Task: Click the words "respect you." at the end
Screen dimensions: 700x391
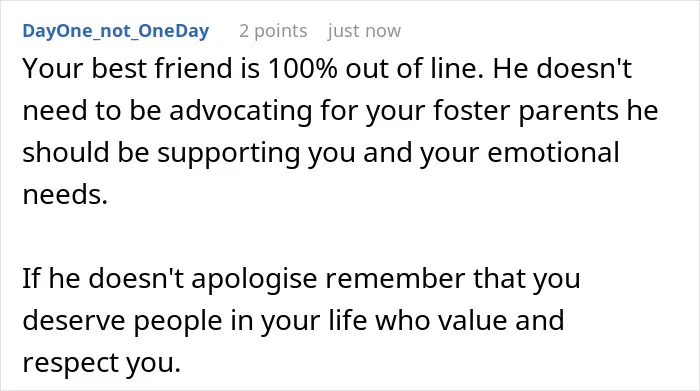Action: pos(102,363)
